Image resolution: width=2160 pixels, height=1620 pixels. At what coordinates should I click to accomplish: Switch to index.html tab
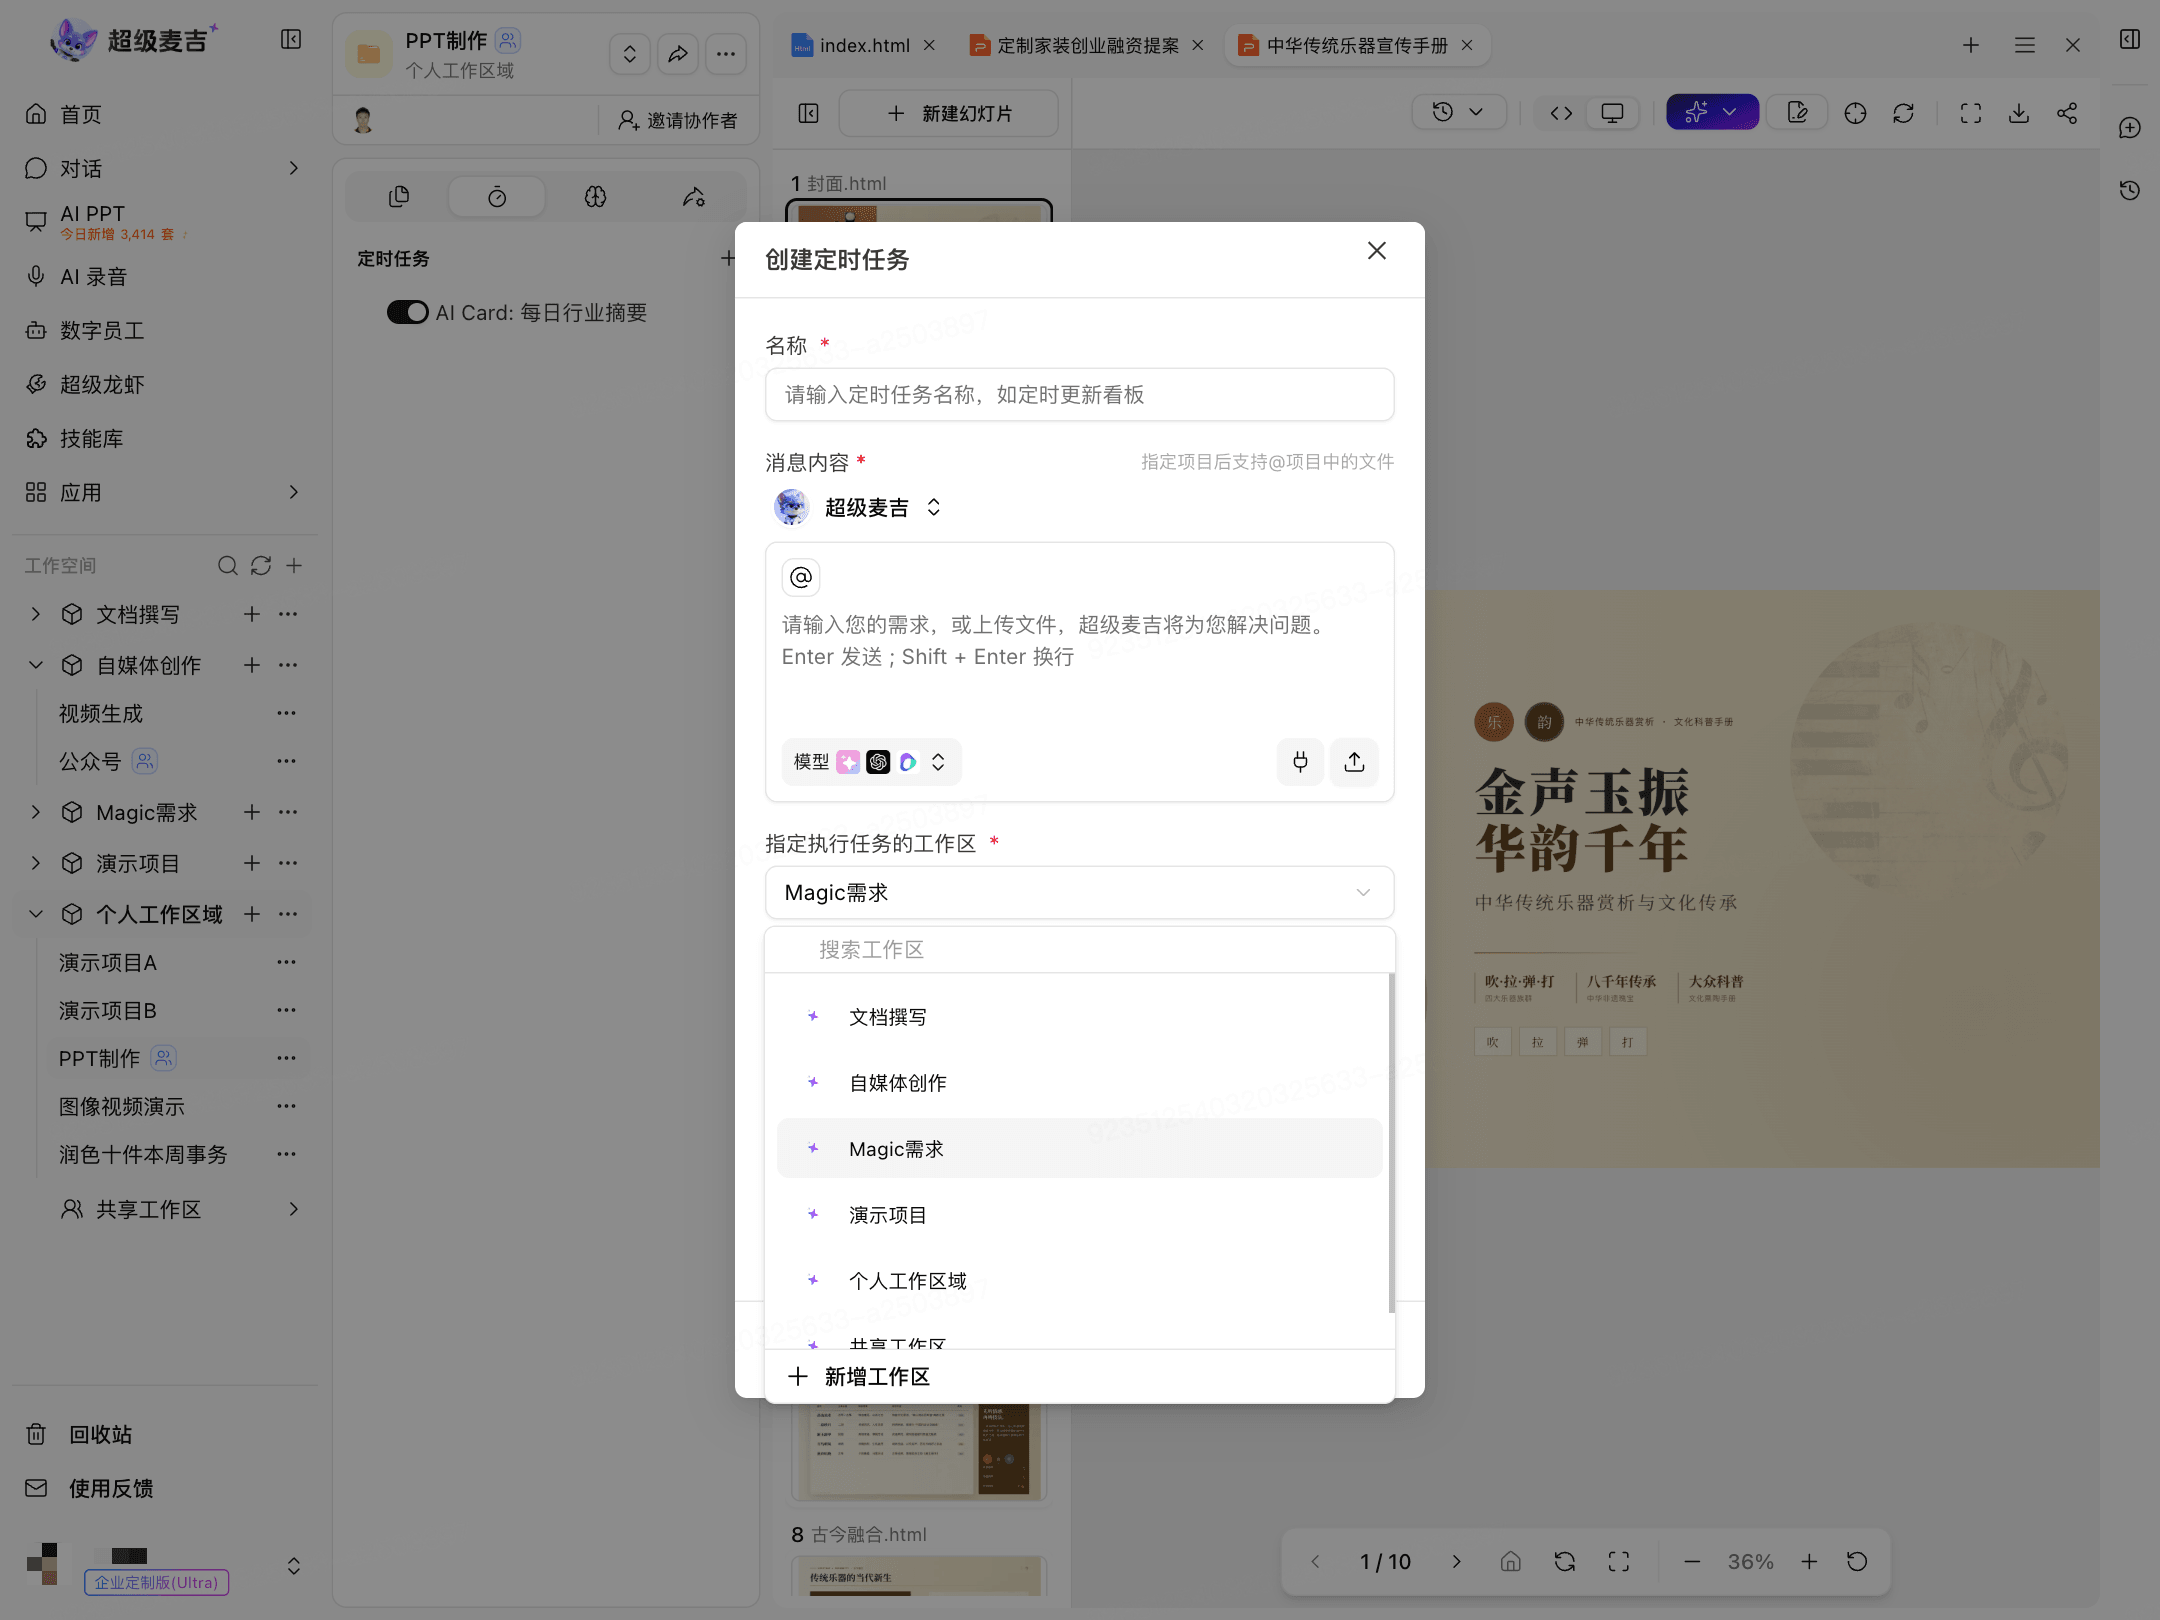pos(853,45)
